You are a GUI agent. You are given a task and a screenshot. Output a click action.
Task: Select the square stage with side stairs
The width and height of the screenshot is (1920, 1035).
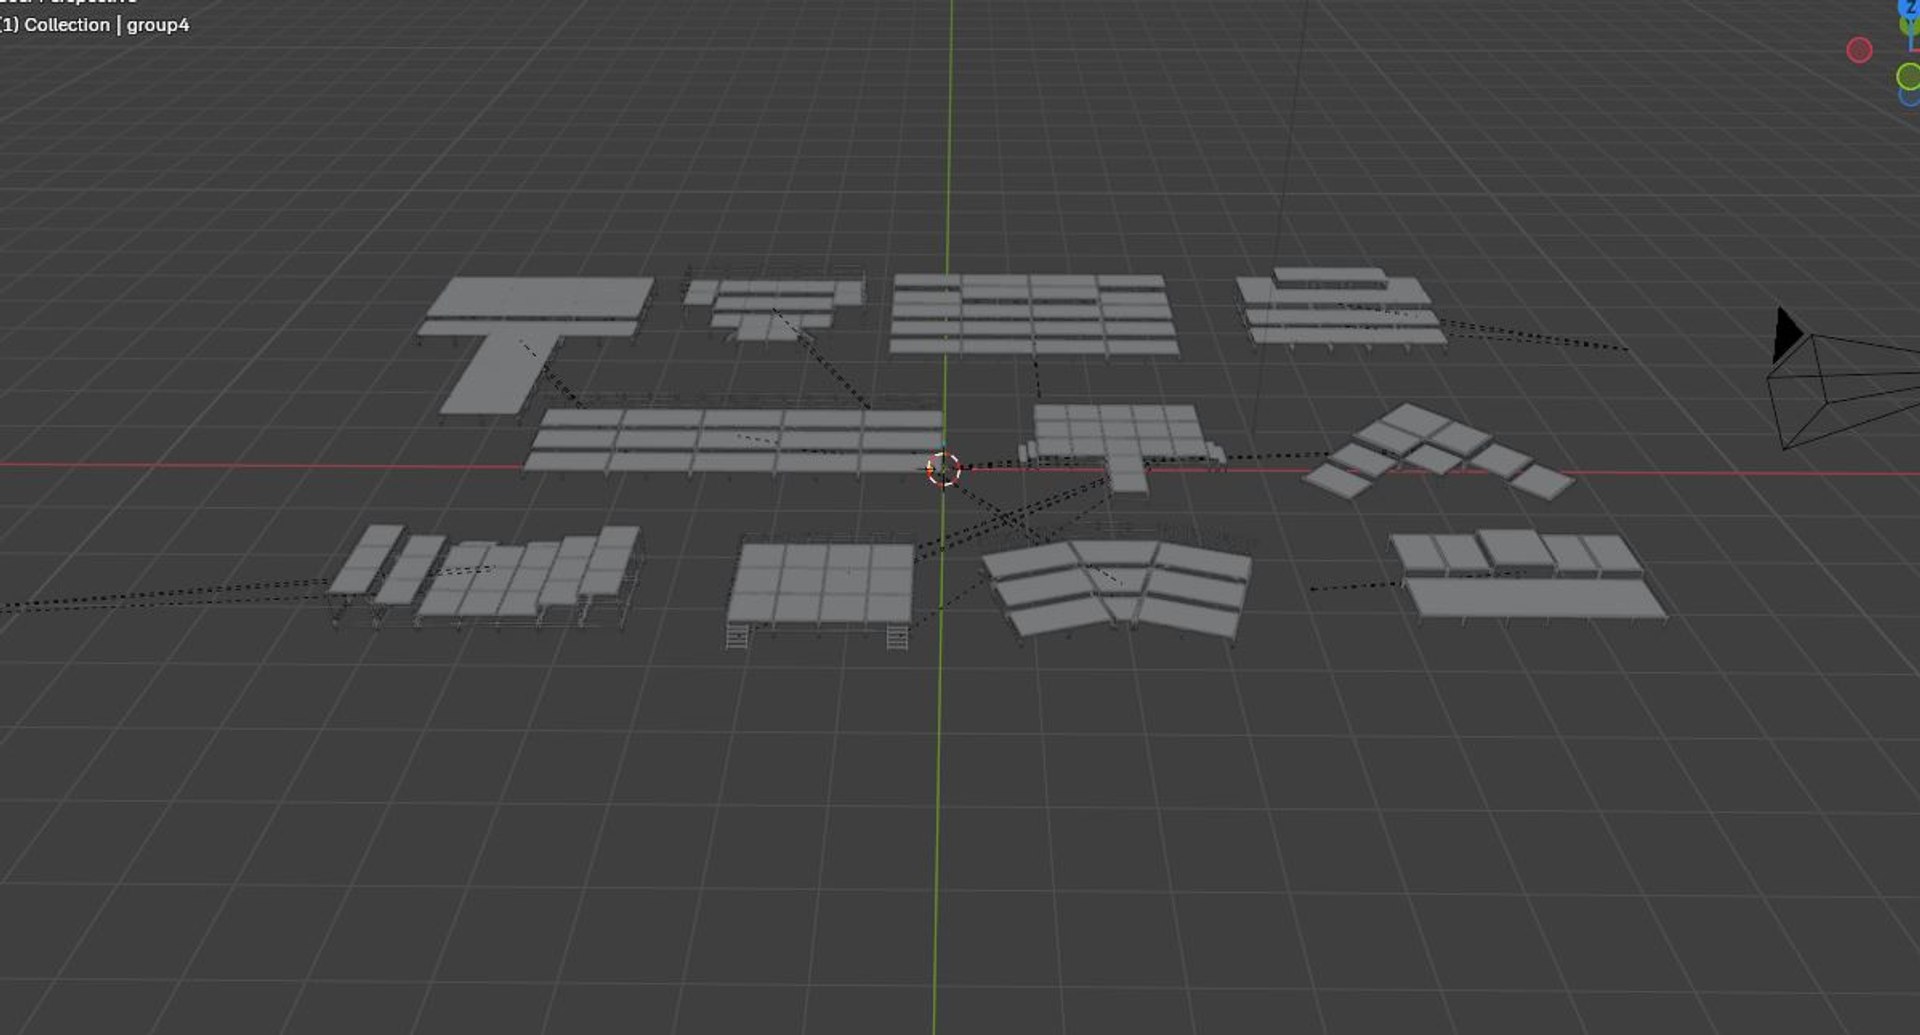[820, 594]
